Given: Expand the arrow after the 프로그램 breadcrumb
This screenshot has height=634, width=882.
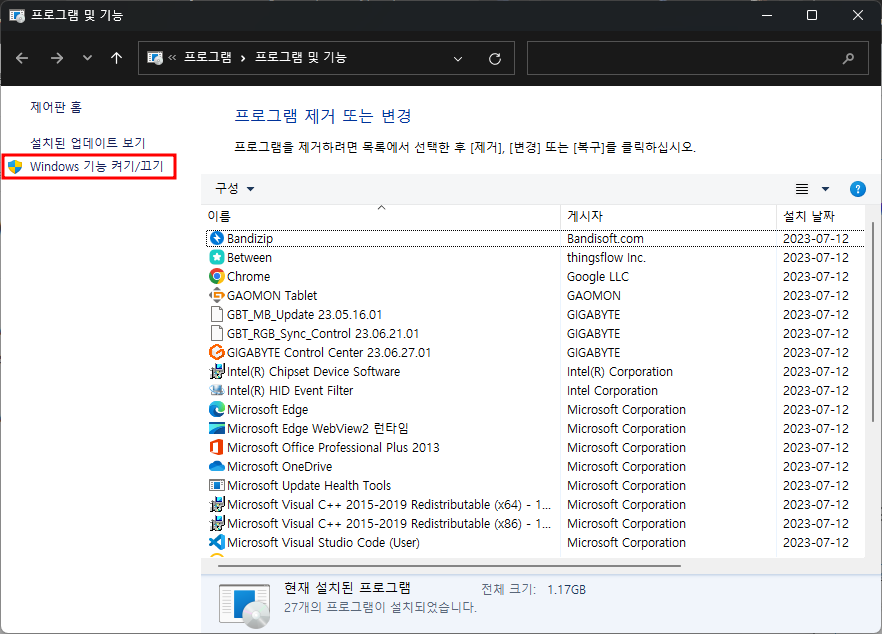Looking at the screenshot, I should coord(243,58).
